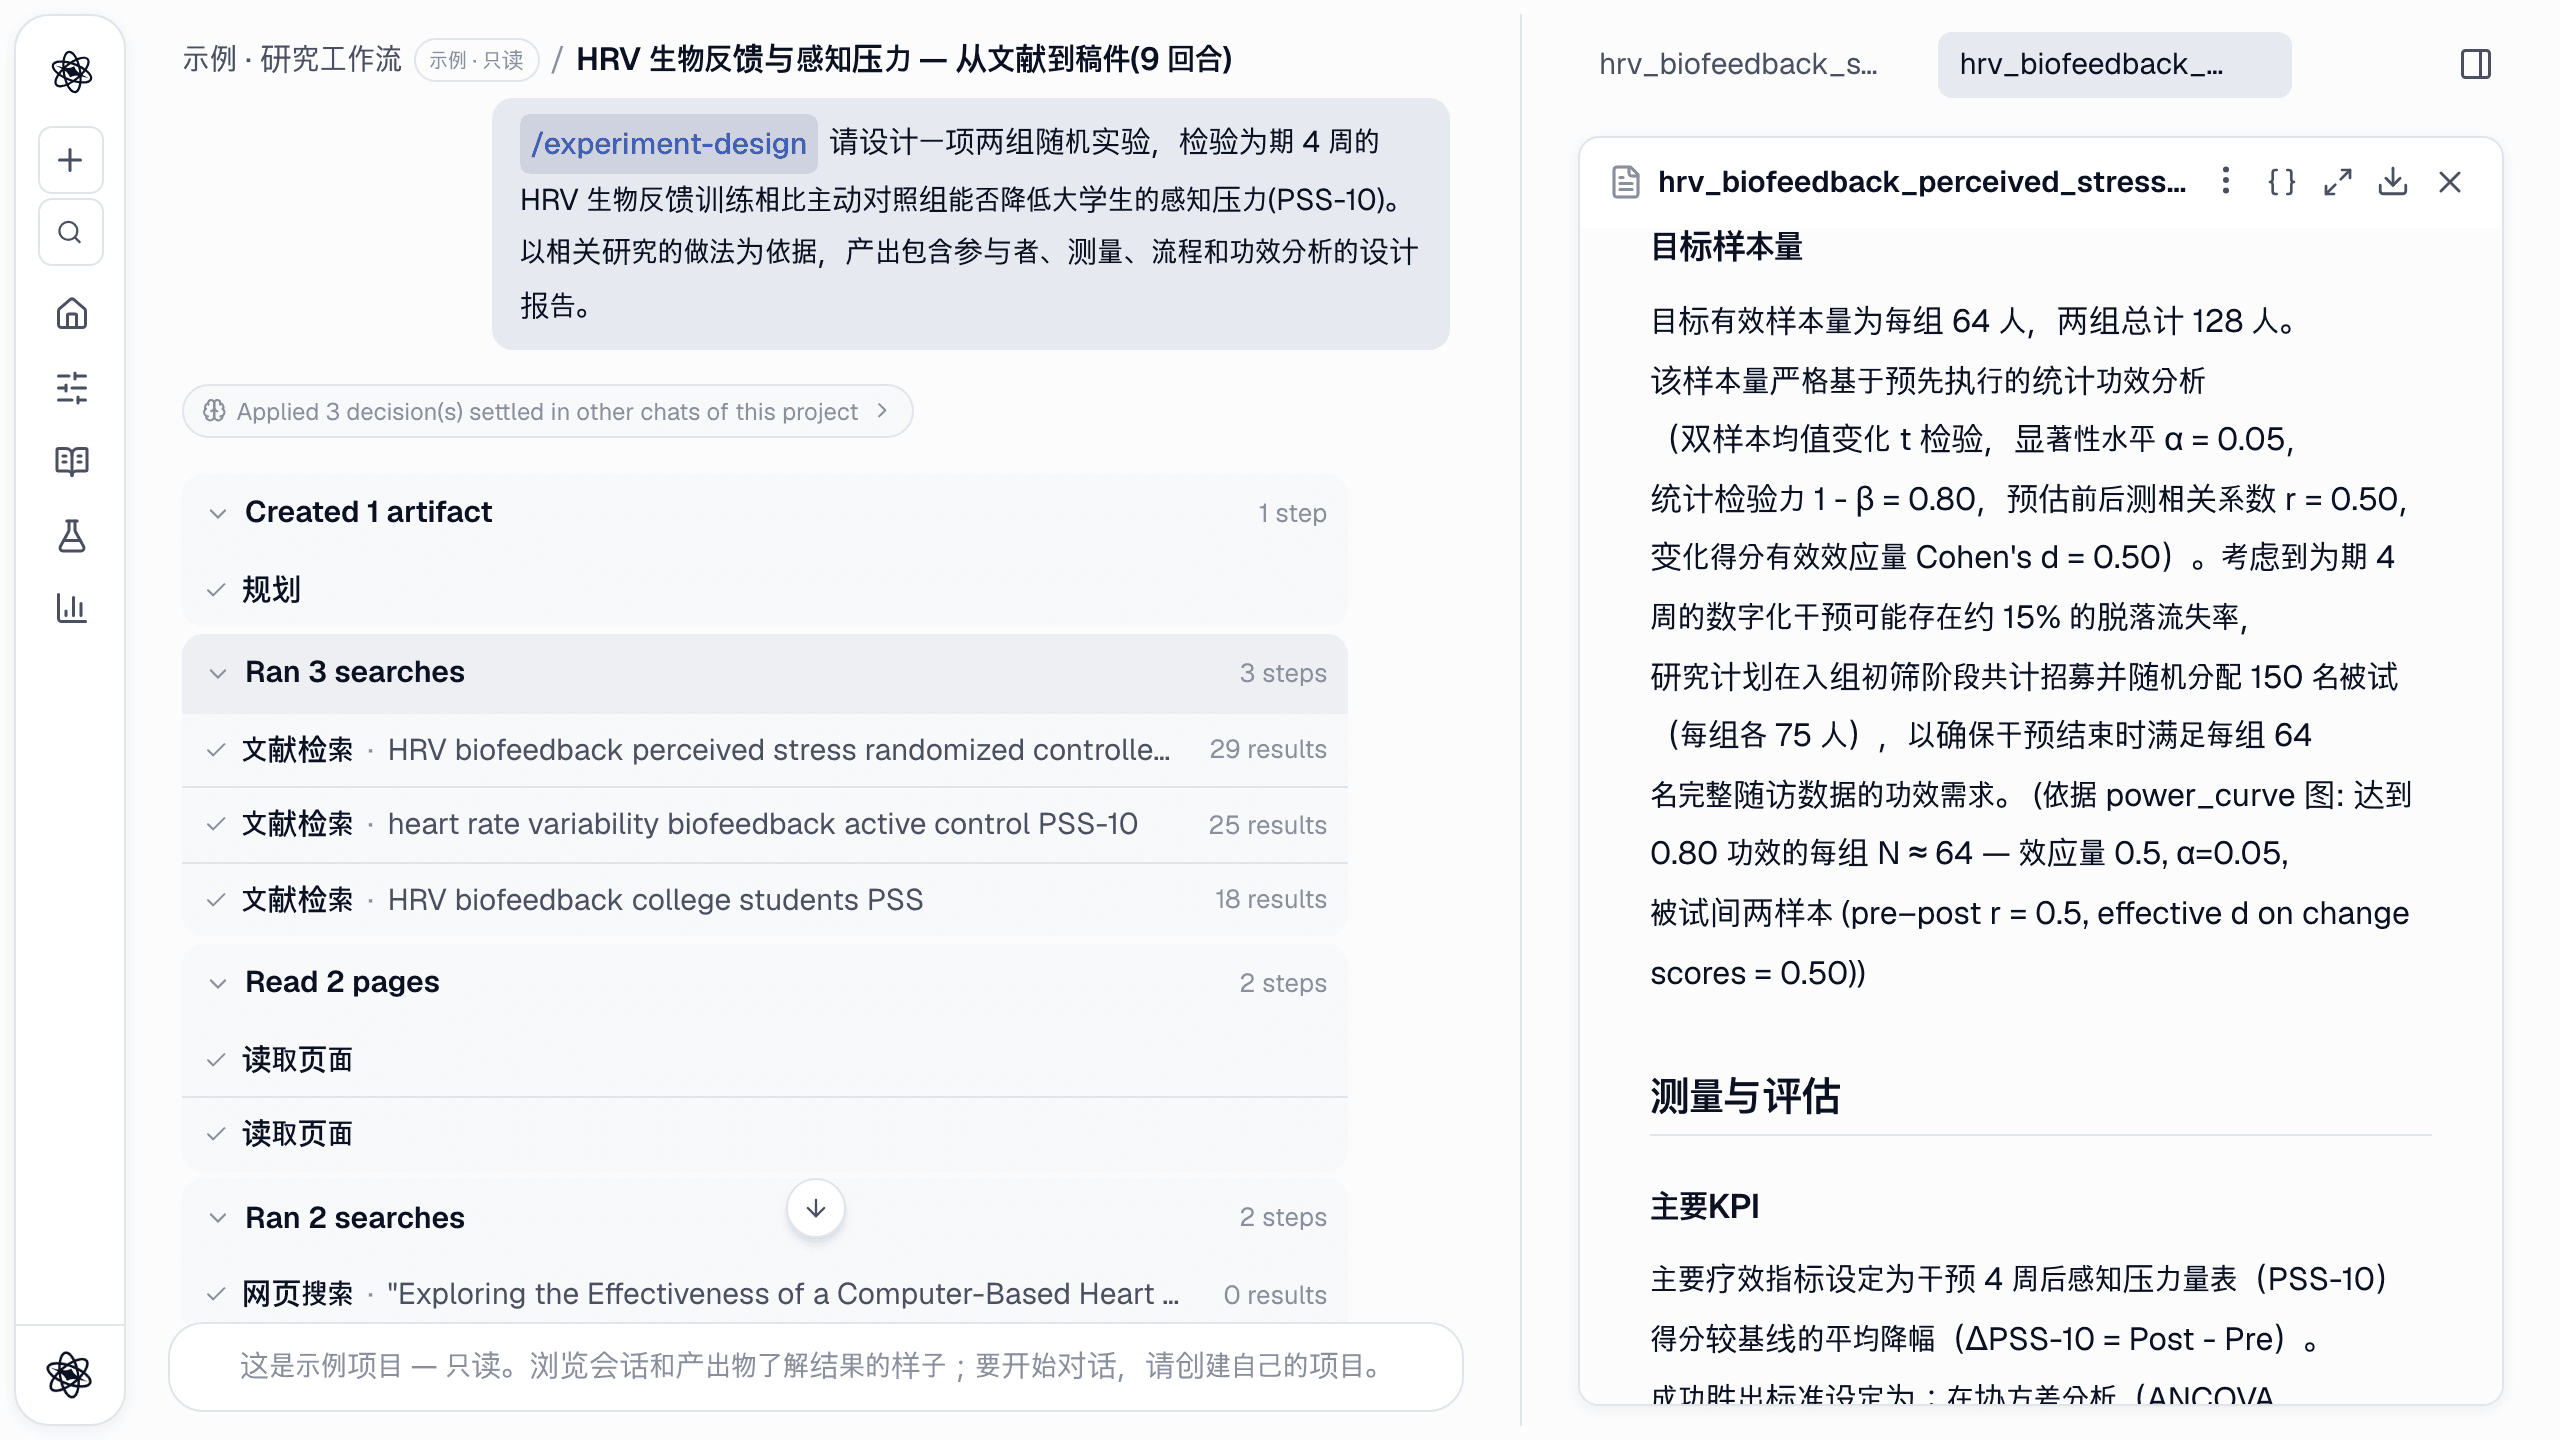
Task: Go to home icon in sidebar
Action: (71, 314)
